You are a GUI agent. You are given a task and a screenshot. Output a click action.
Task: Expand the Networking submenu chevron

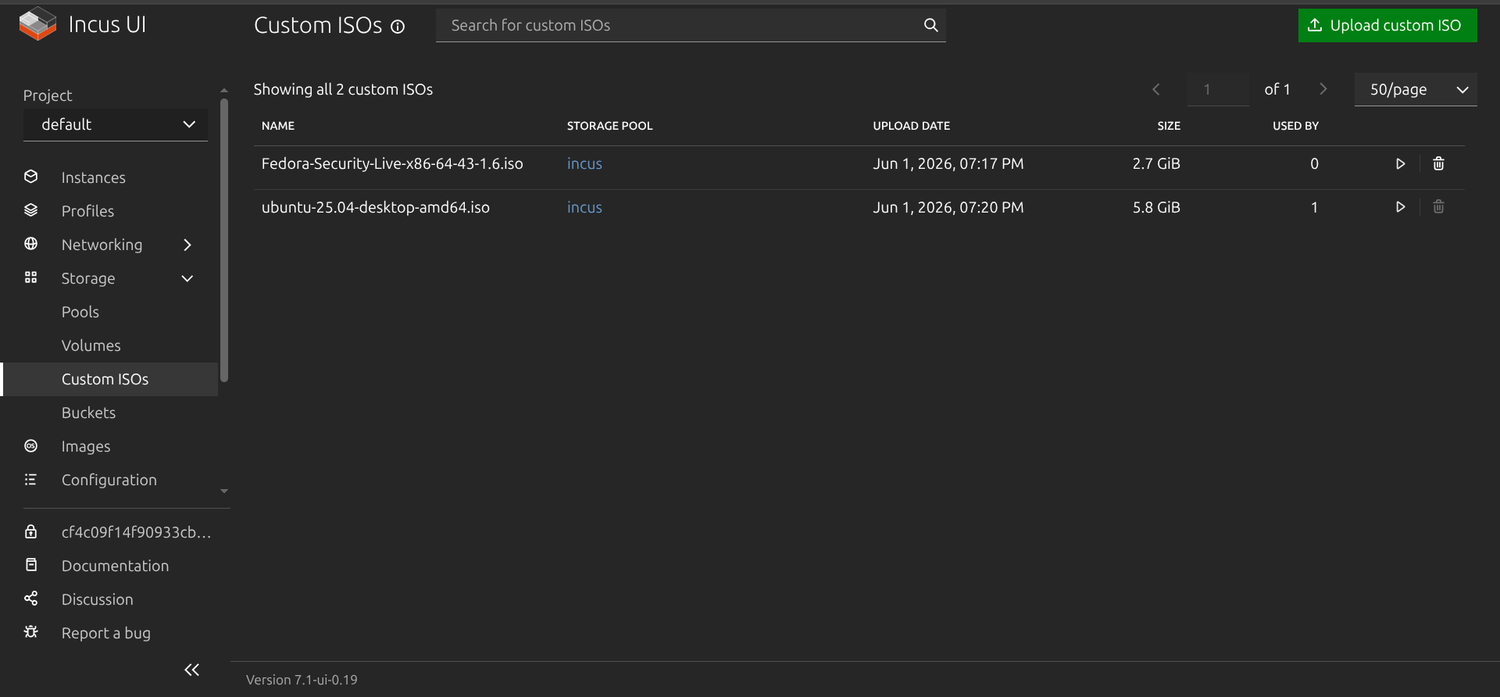187,245
